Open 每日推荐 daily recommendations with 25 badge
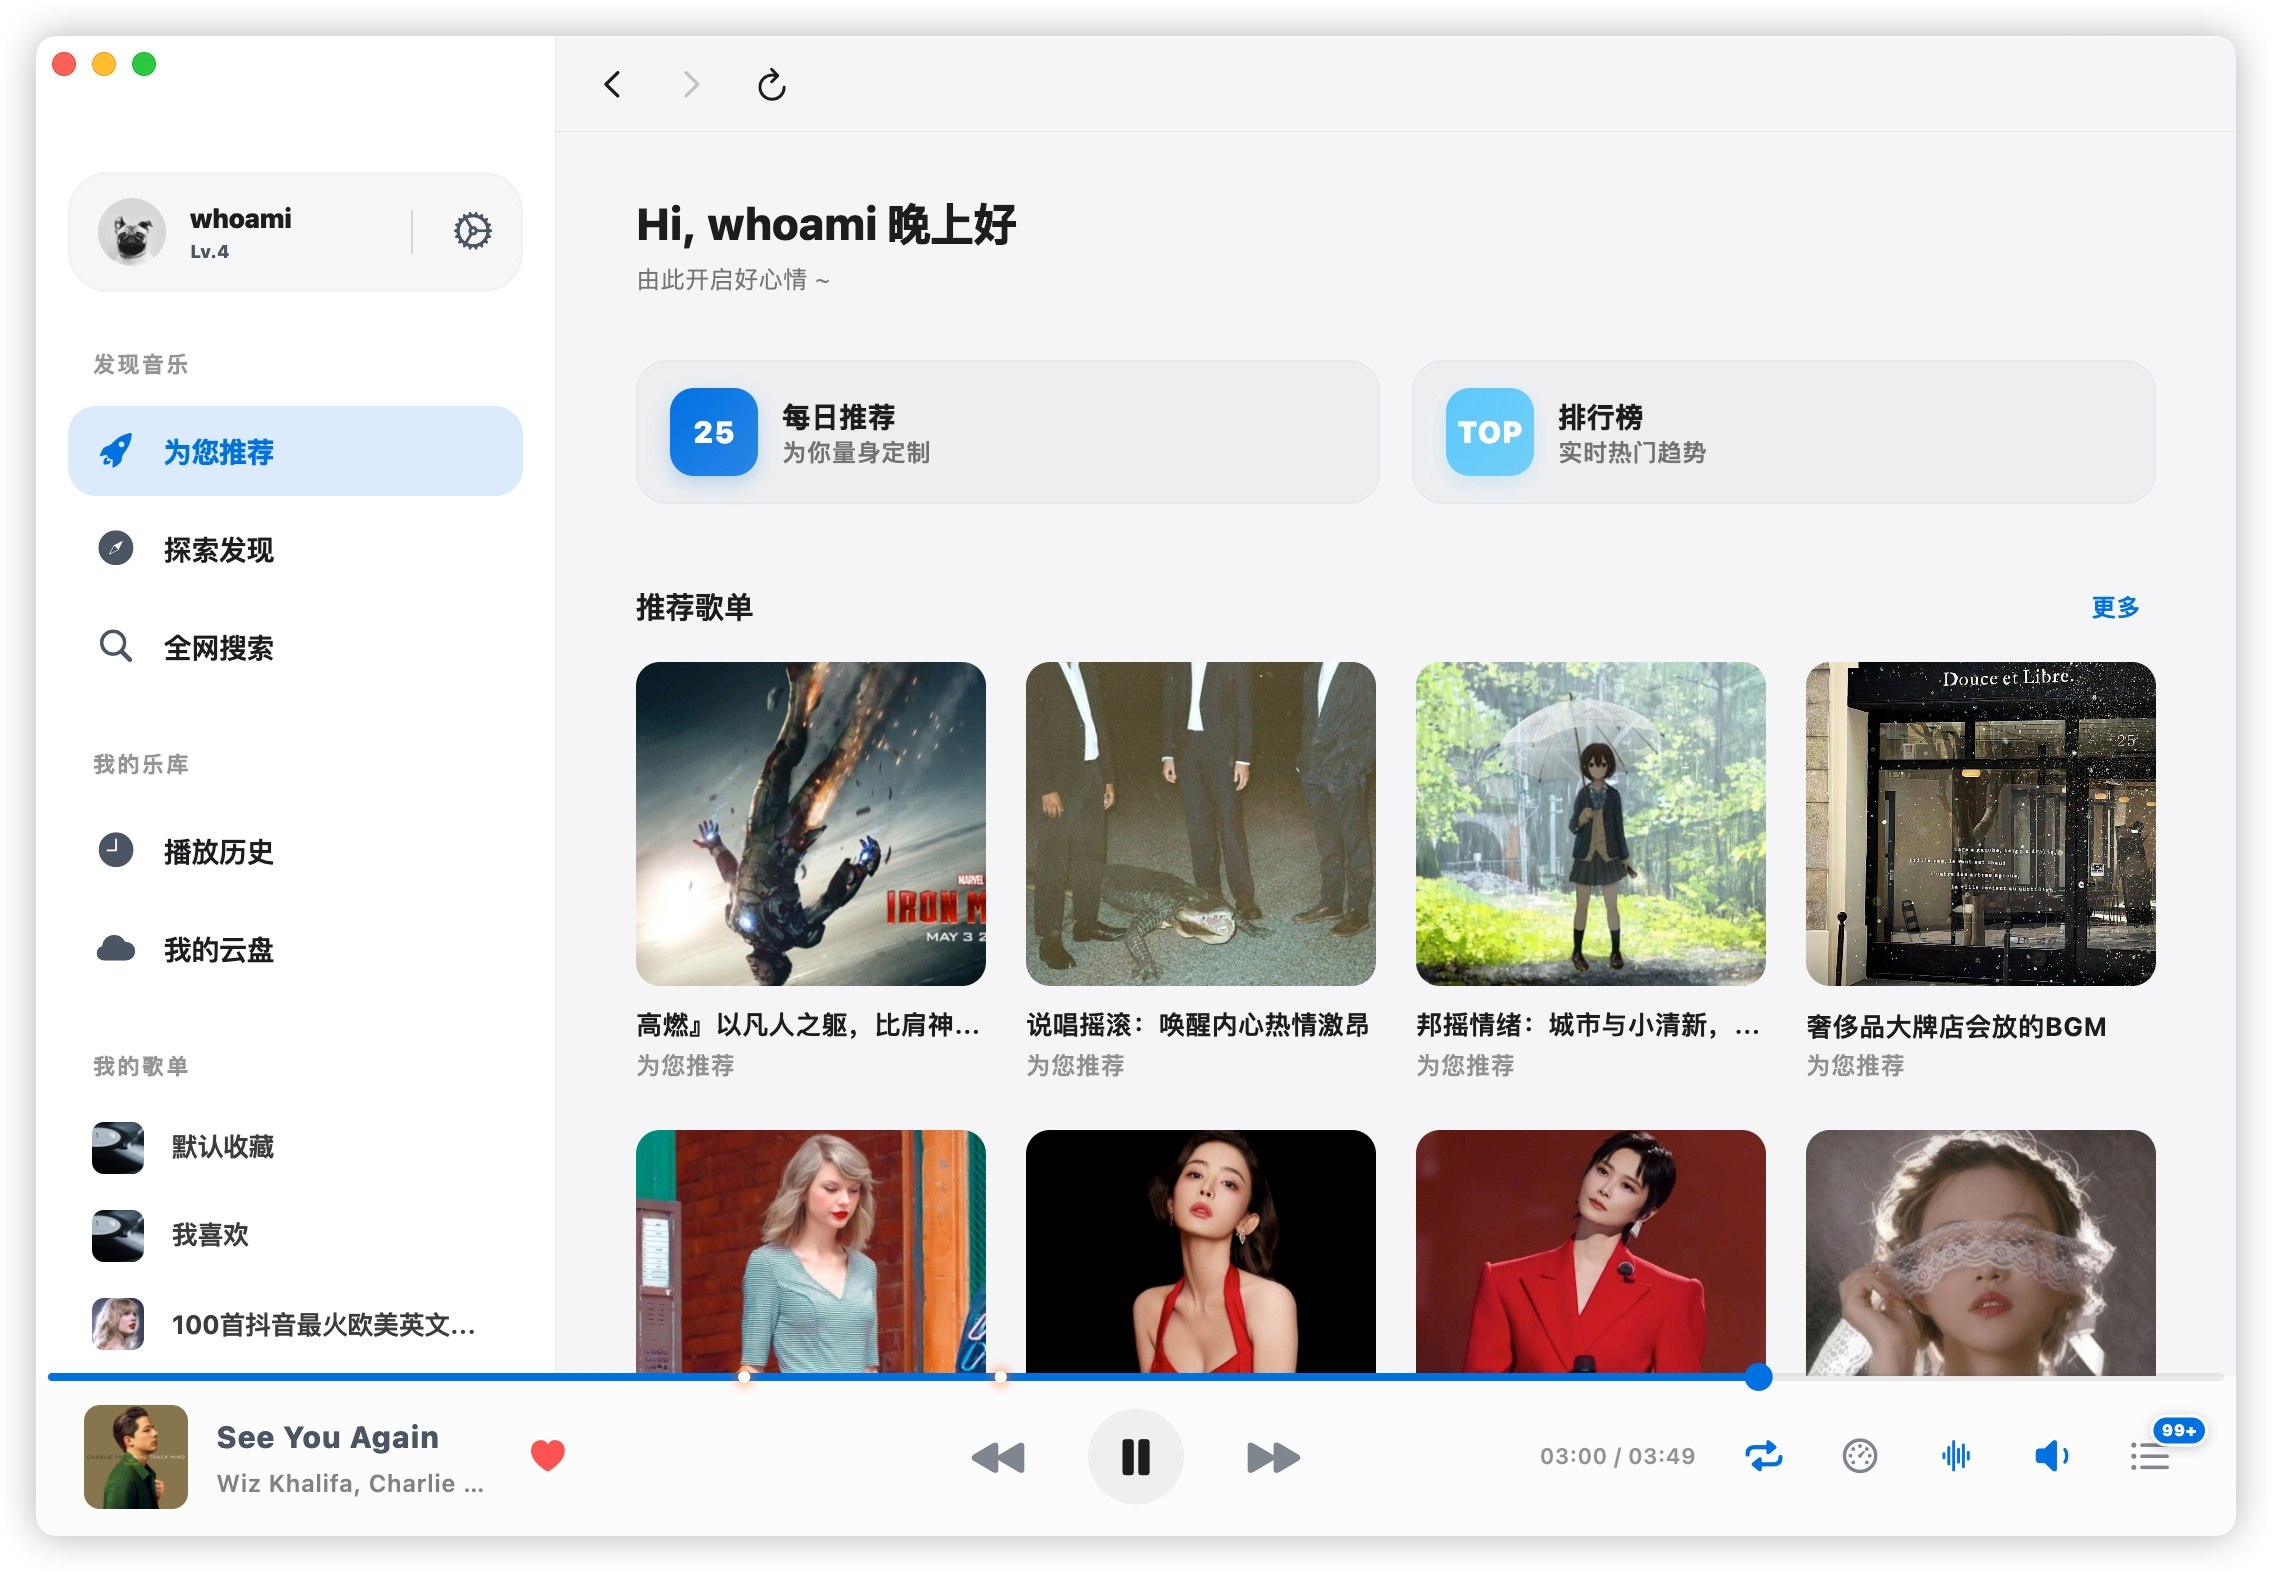 coord(1006,433)
